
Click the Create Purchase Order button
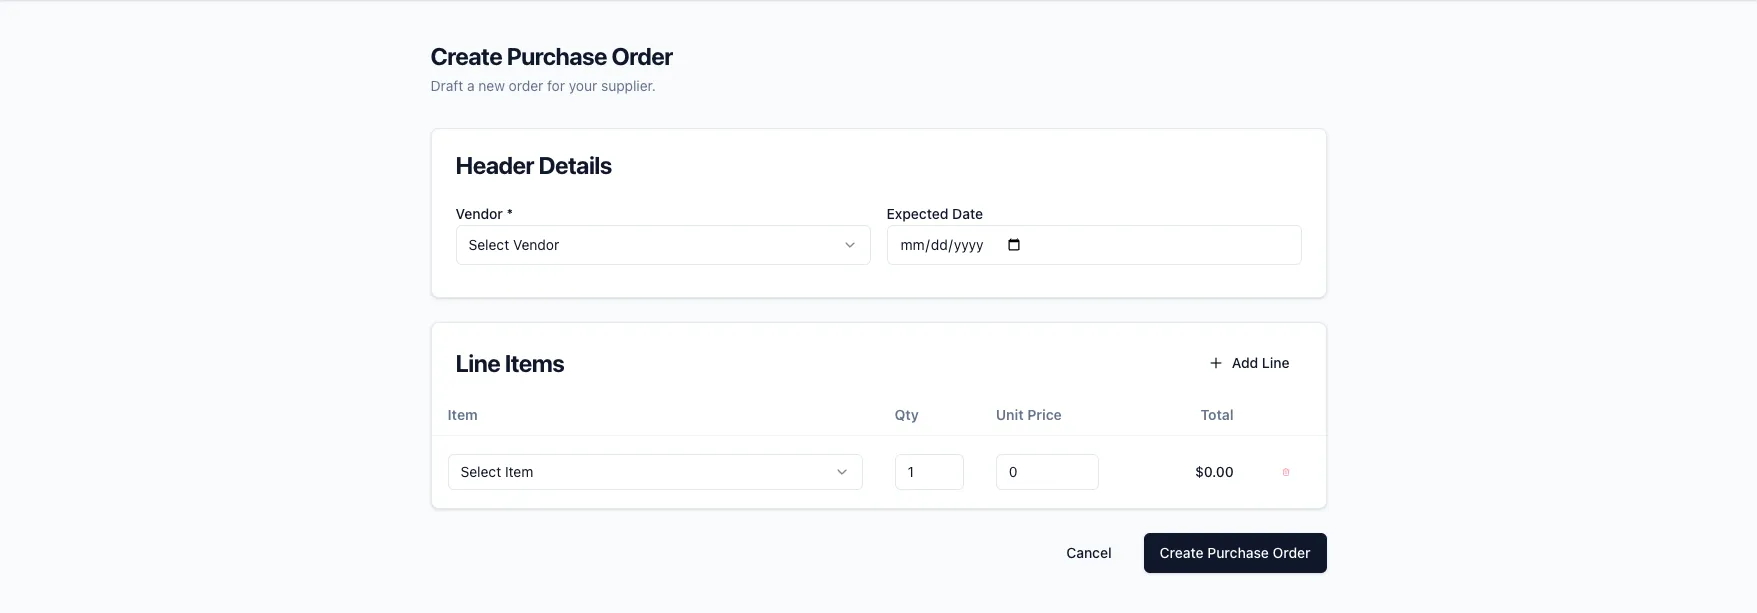point(1235,552)
